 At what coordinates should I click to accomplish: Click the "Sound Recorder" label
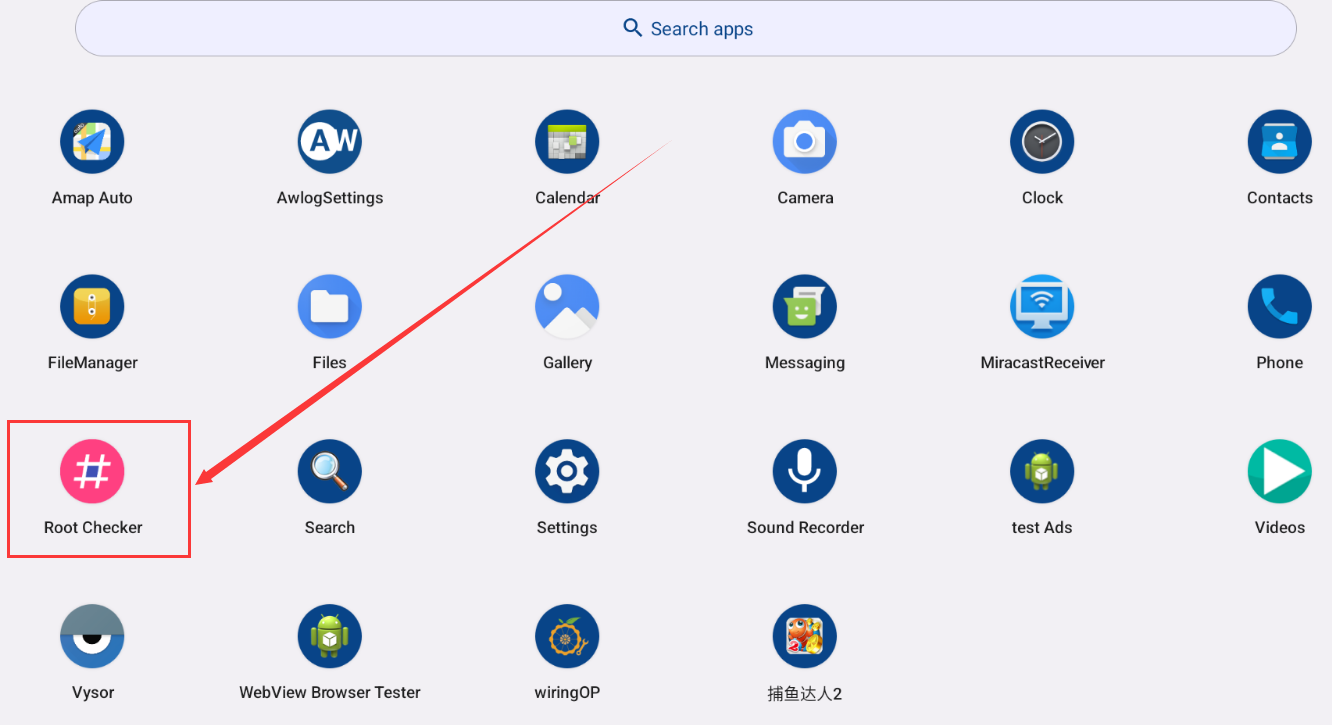(805, 527)
